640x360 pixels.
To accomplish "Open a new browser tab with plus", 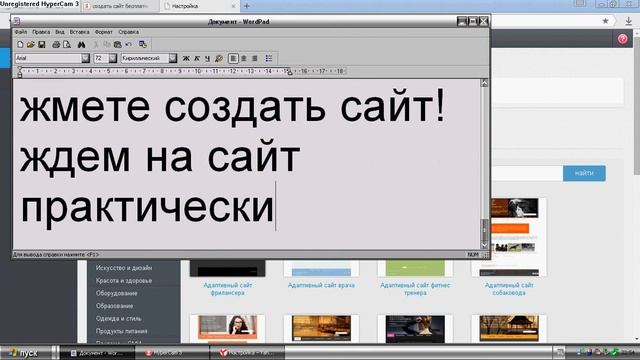I will [247, 6].
